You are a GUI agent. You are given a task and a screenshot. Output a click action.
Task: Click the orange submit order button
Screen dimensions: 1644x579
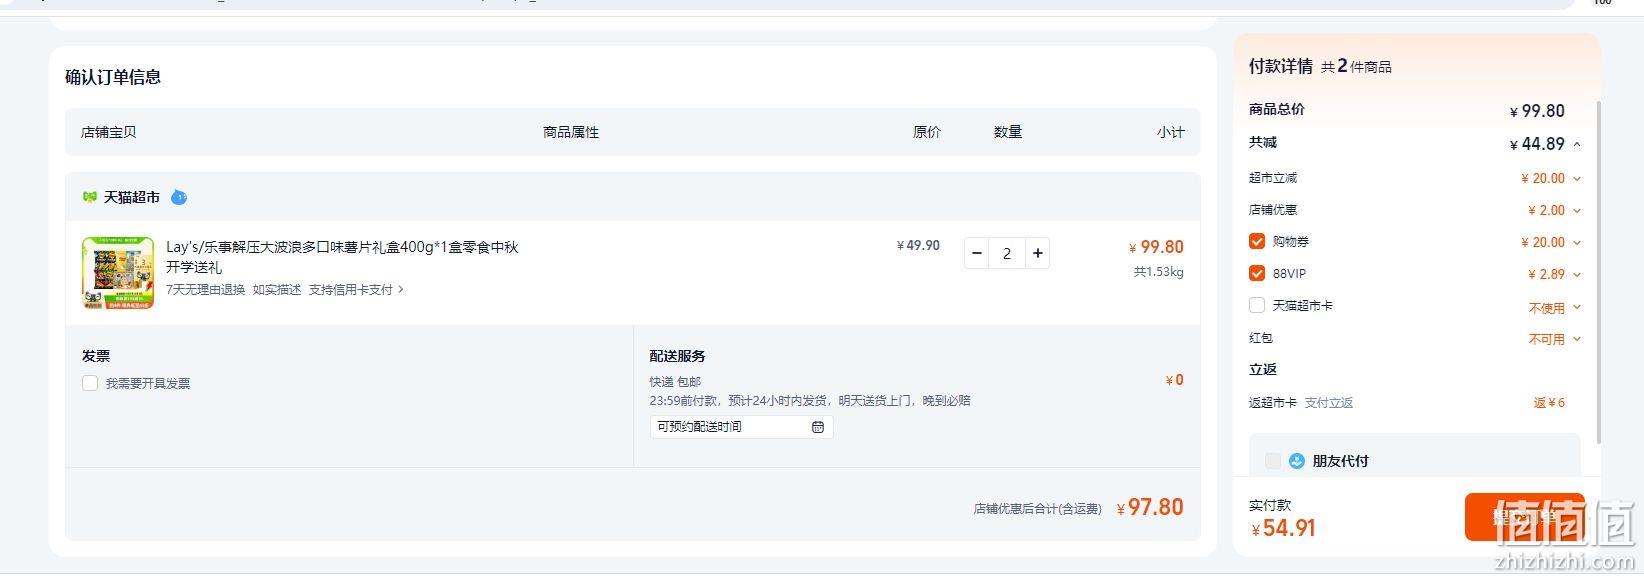click(1524, 517)
